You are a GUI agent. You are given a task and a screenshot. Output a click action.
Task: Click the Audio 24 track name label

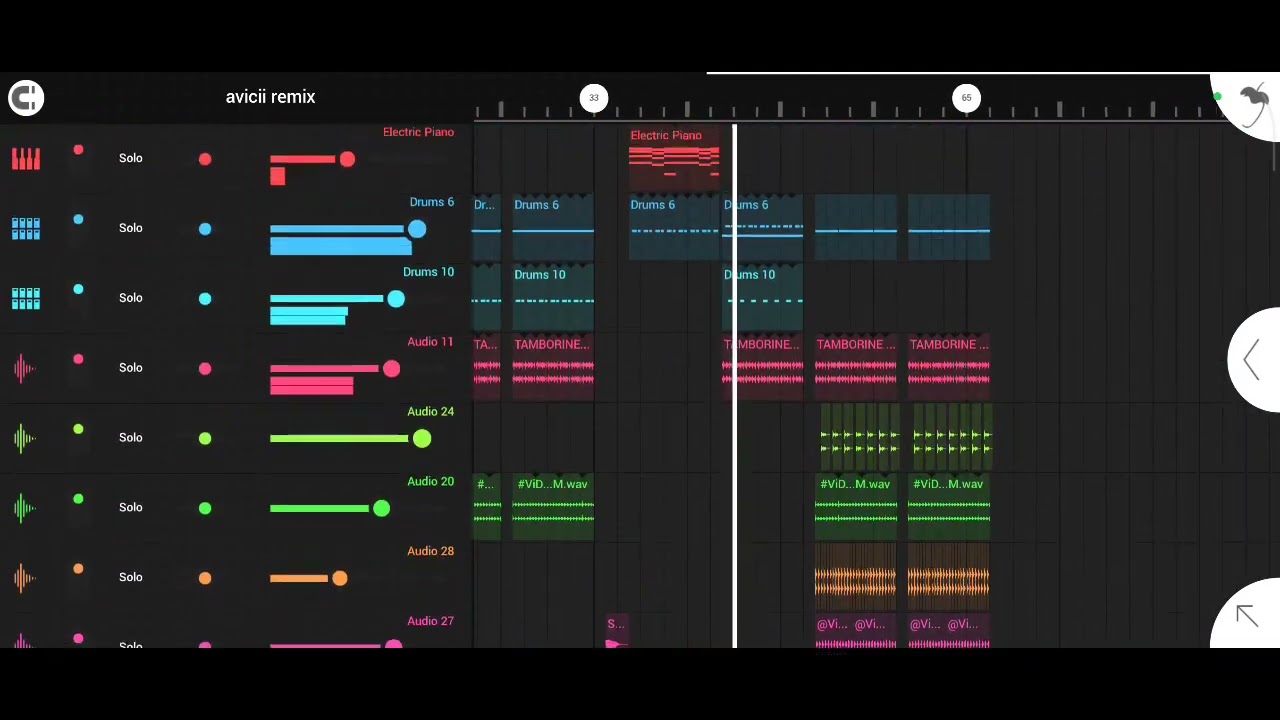tap(430, 412)
